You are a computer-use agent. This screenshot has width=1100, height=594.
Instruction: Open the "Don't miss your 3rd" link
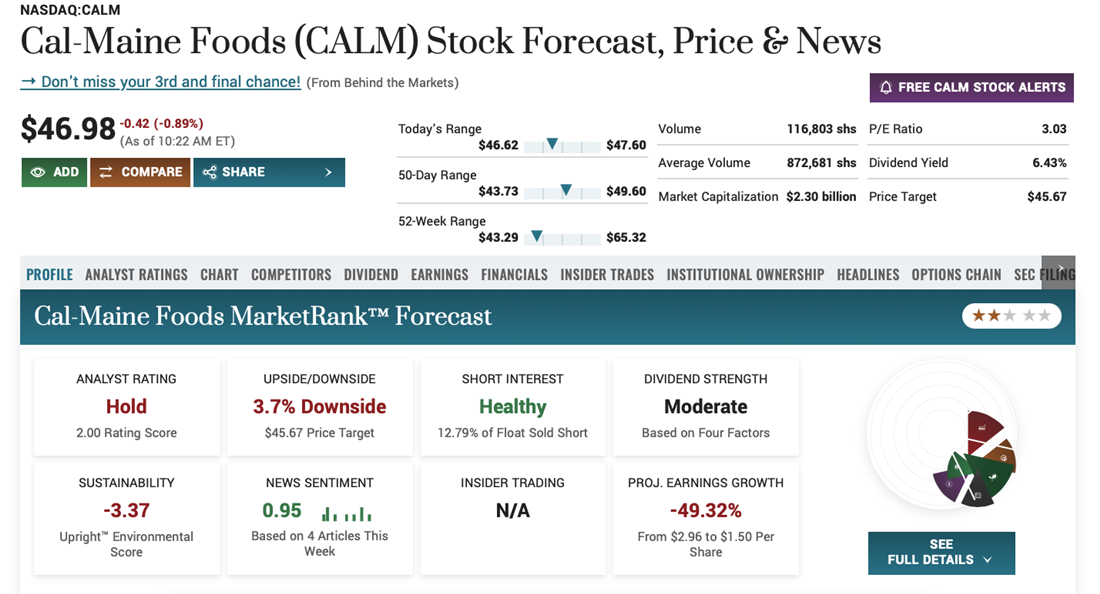click(x=161, y=82)
